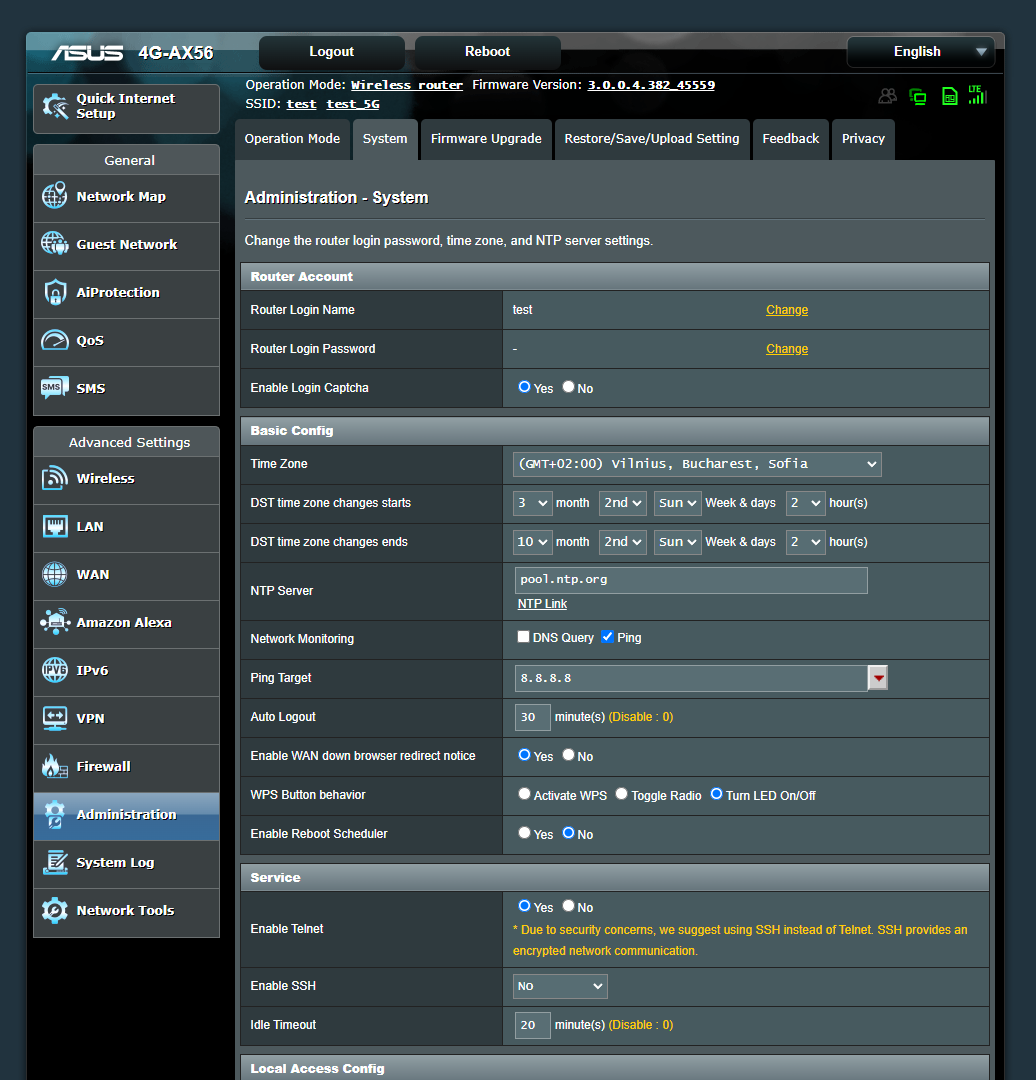Change the Router Login Name
This screenshot has width=1036, height=1080.
point(787,310)
